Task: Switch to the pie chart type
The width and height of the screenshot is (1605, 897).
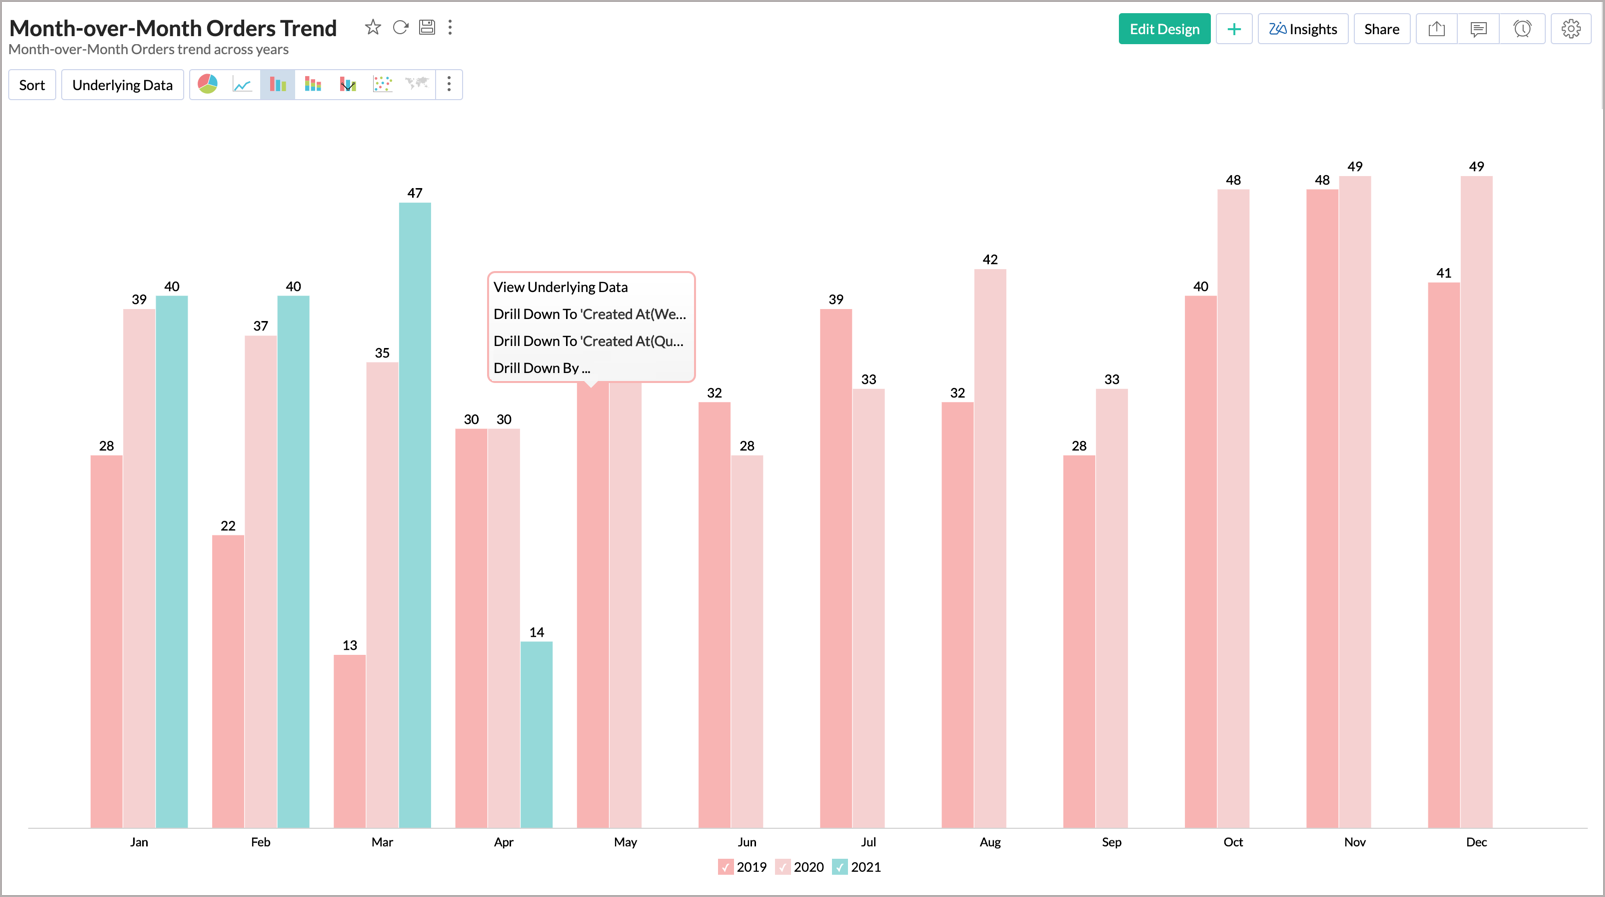Action: click(x=208, y=85)
